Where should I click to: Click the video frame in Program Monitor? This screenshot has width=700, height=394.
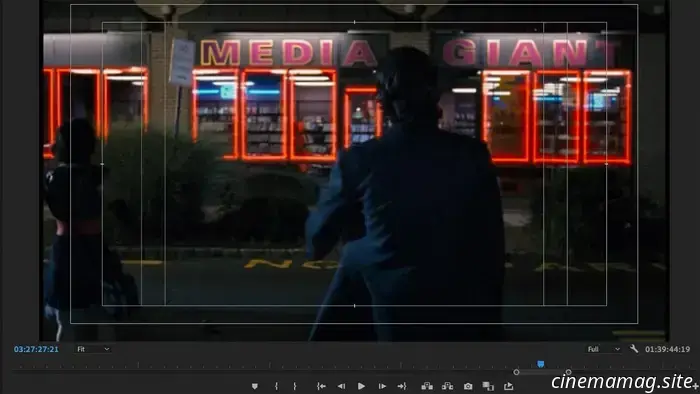pyautogui.click(x=354, y=172)
